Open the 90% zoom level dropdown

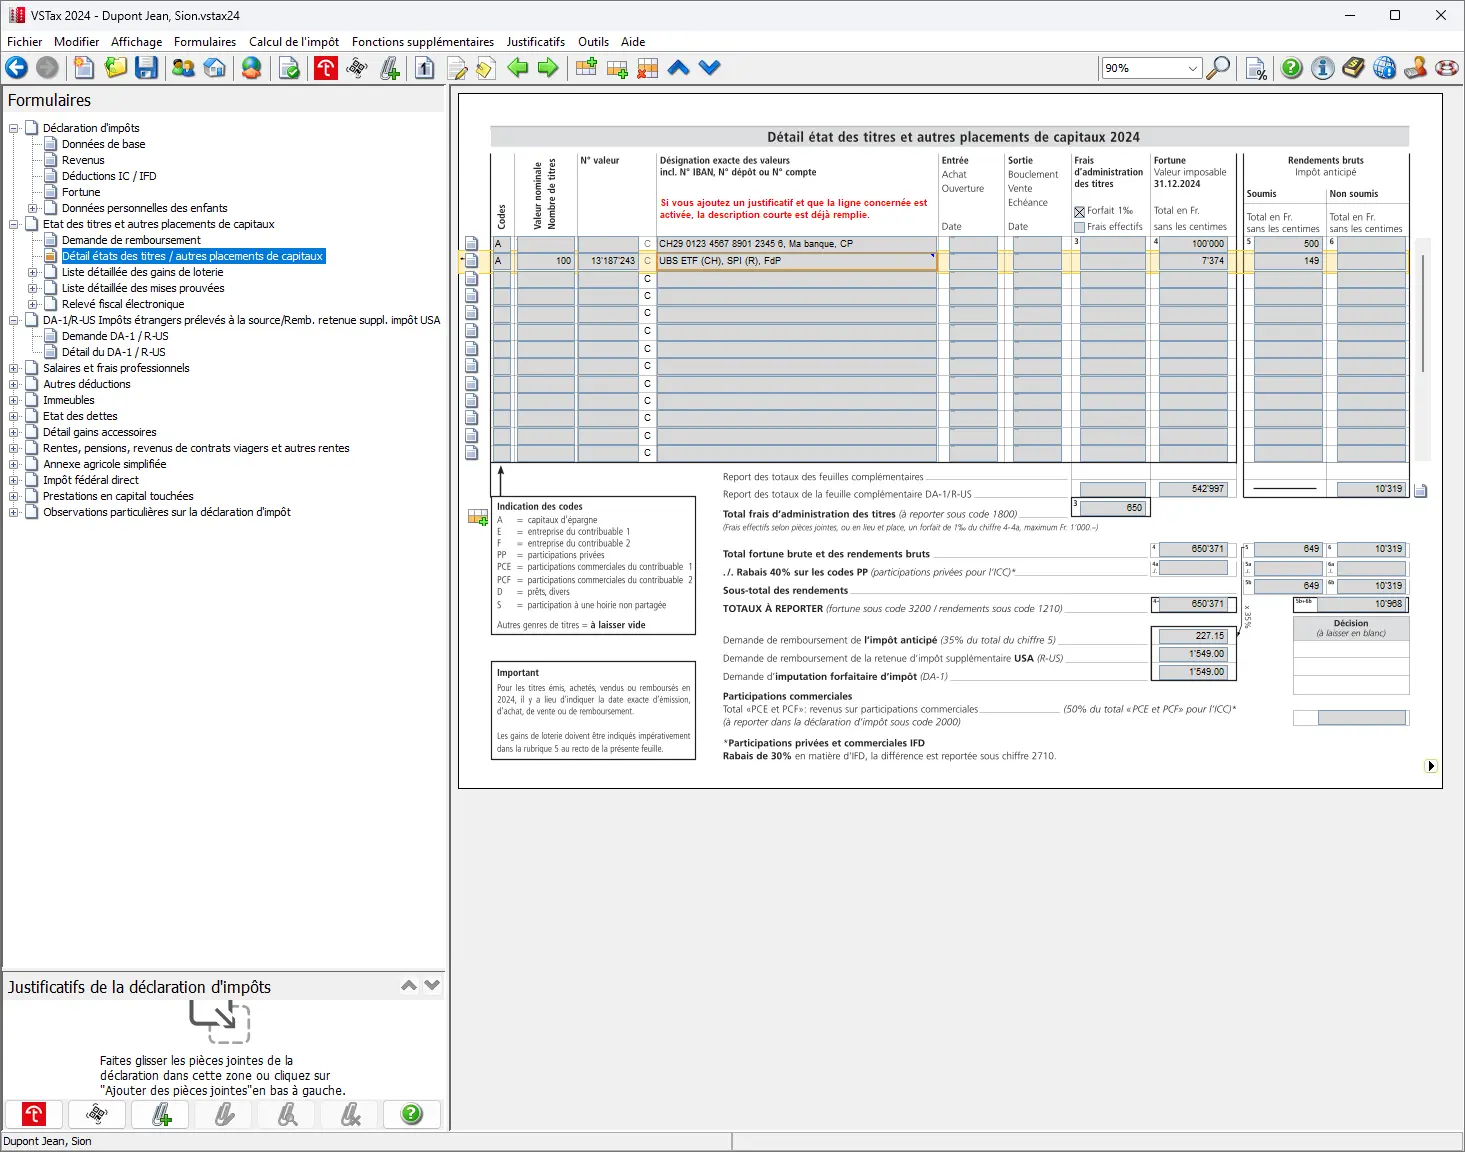[1192, 68]
